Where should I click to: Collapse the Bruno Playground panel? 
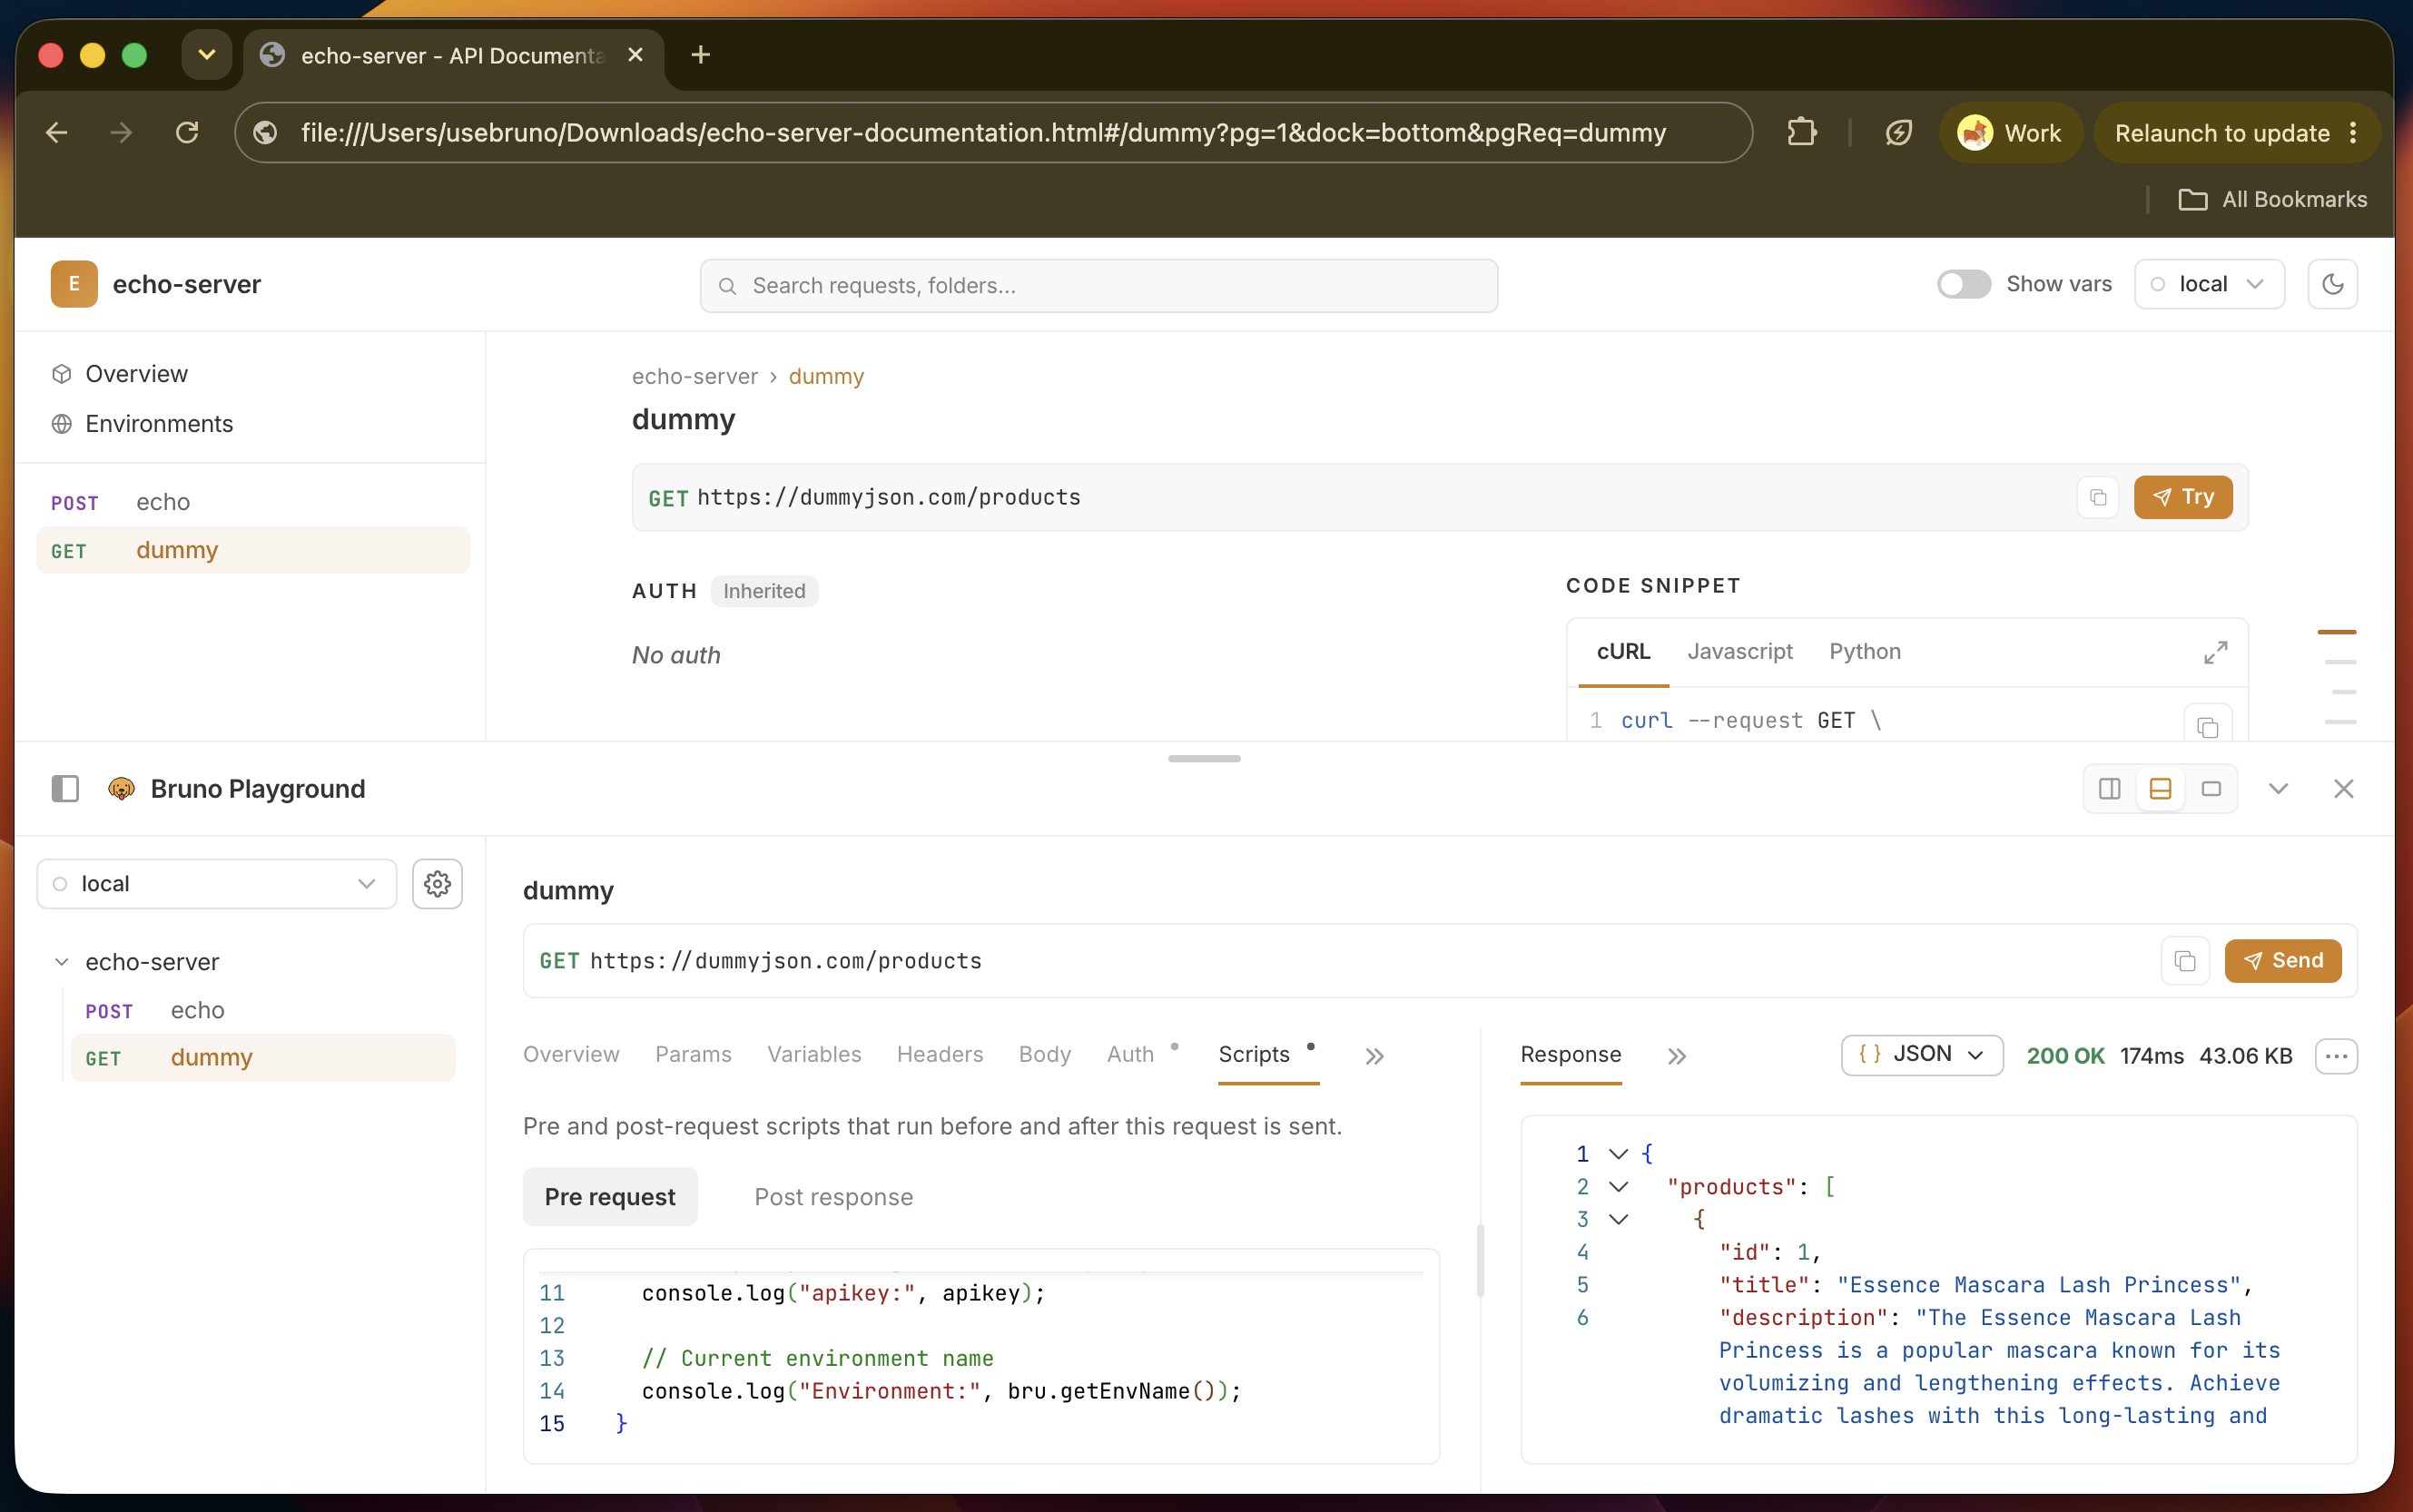click(2278, 789)
